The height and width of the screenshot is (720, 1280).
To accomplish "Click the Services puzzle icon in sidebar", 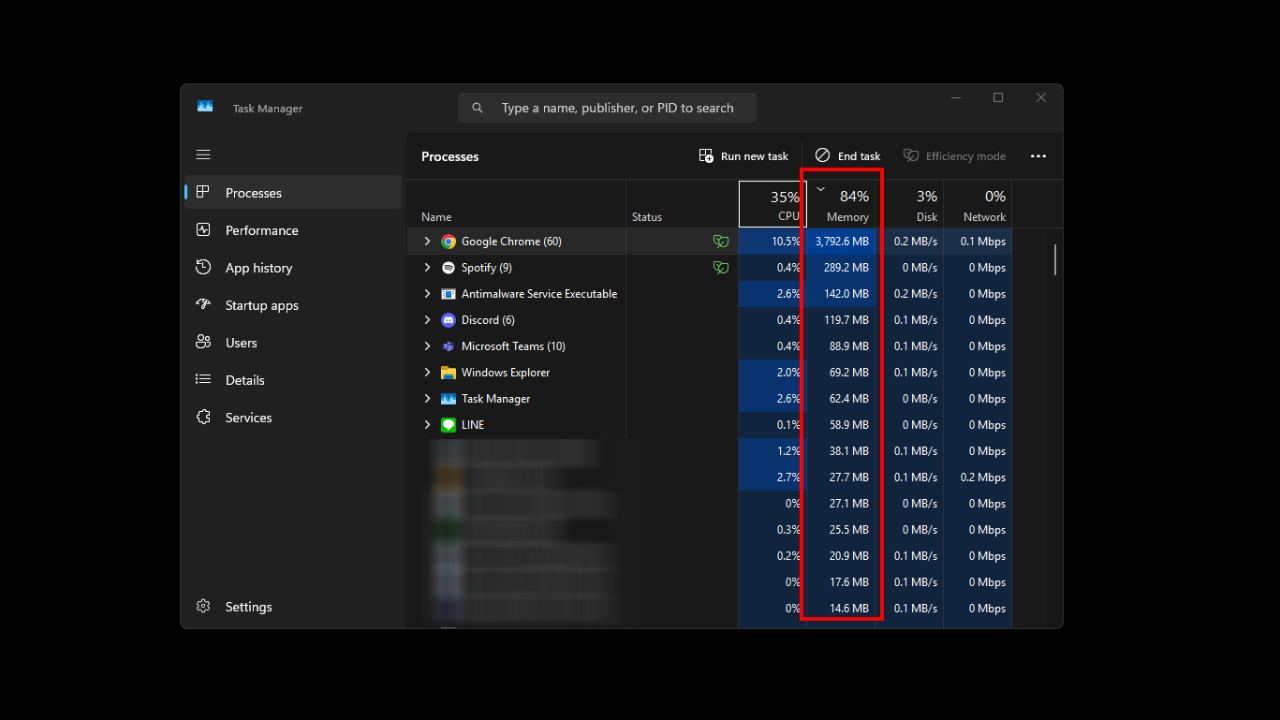I will 203,417.
